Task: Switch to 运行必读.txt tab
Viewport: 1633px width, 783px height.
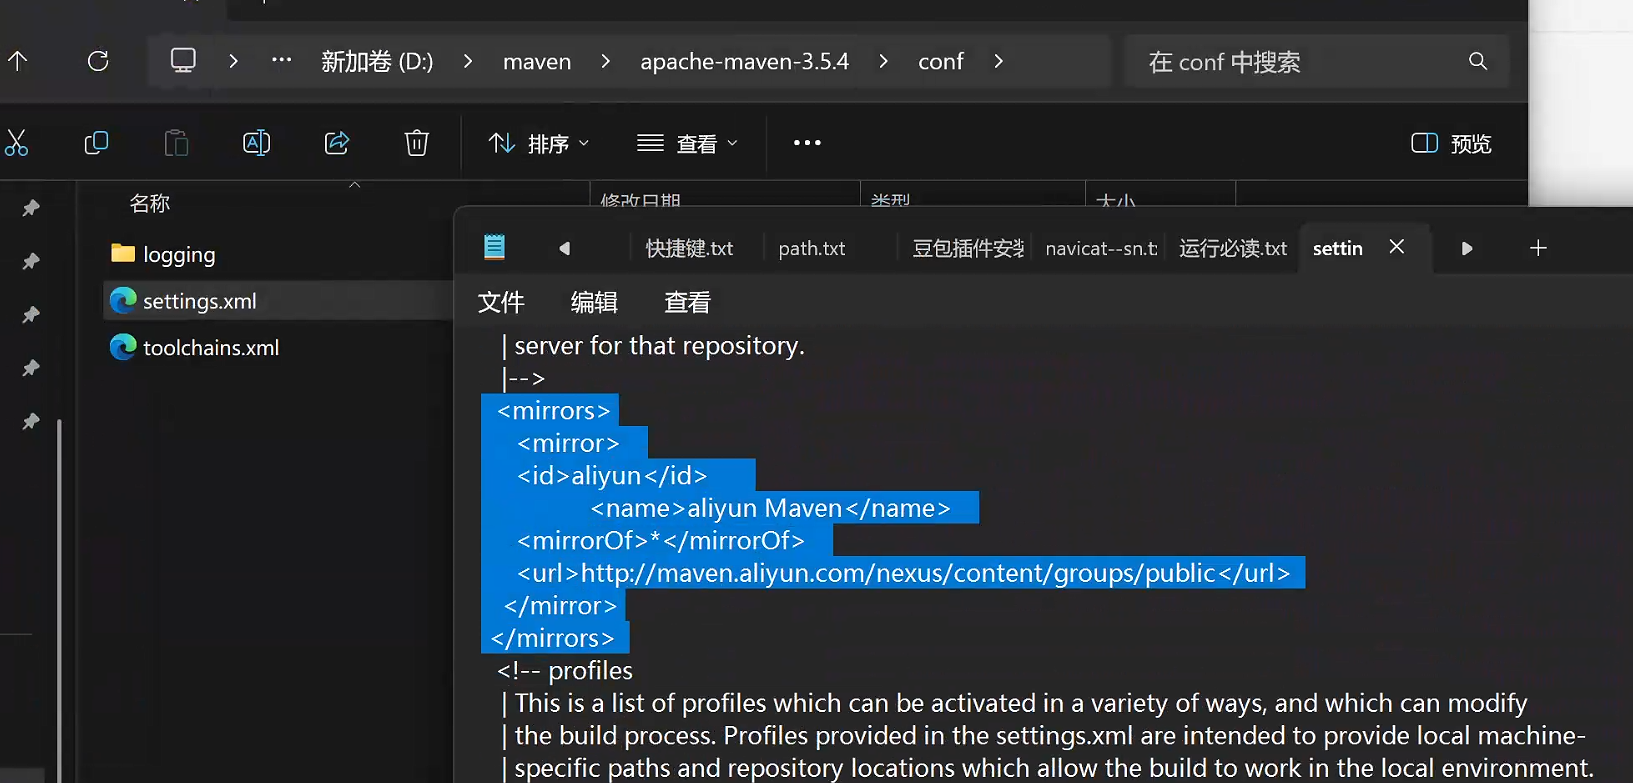Action: tap(1233, 248)
